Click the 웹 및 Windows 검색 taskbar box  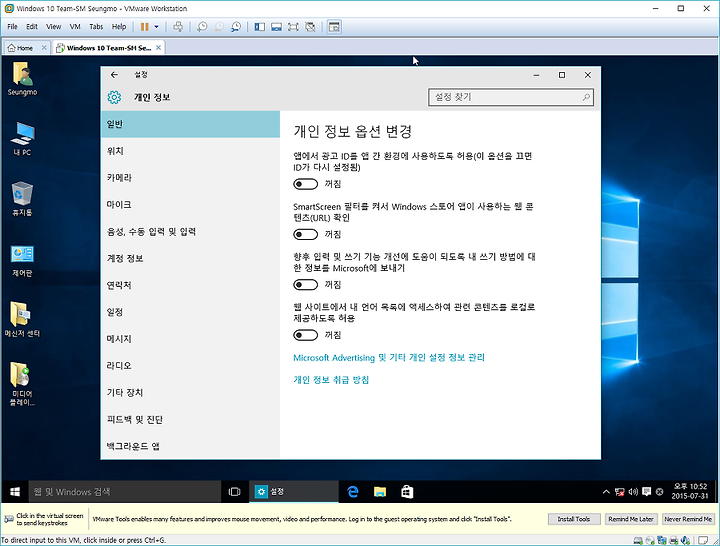tap(125, 492)
